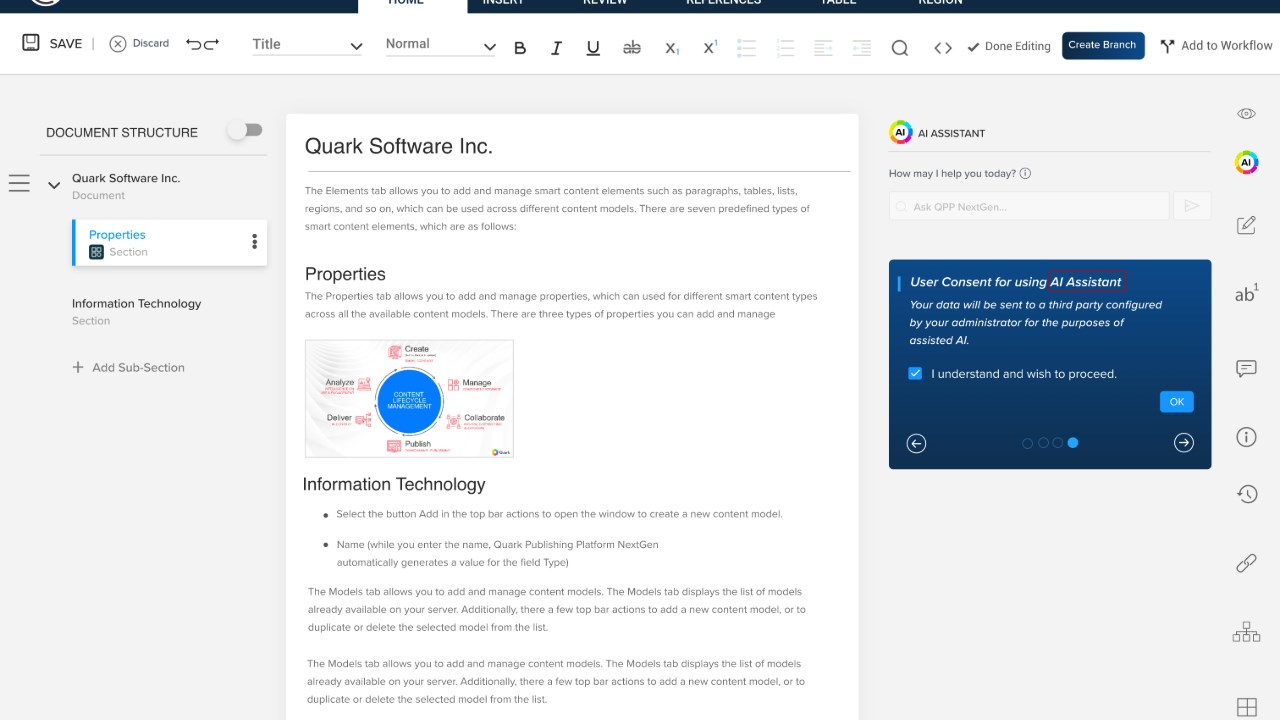Viewport: 1280px width, 720px height.
Task: Open the search magnifier tool
Action: tap(900, 47)
